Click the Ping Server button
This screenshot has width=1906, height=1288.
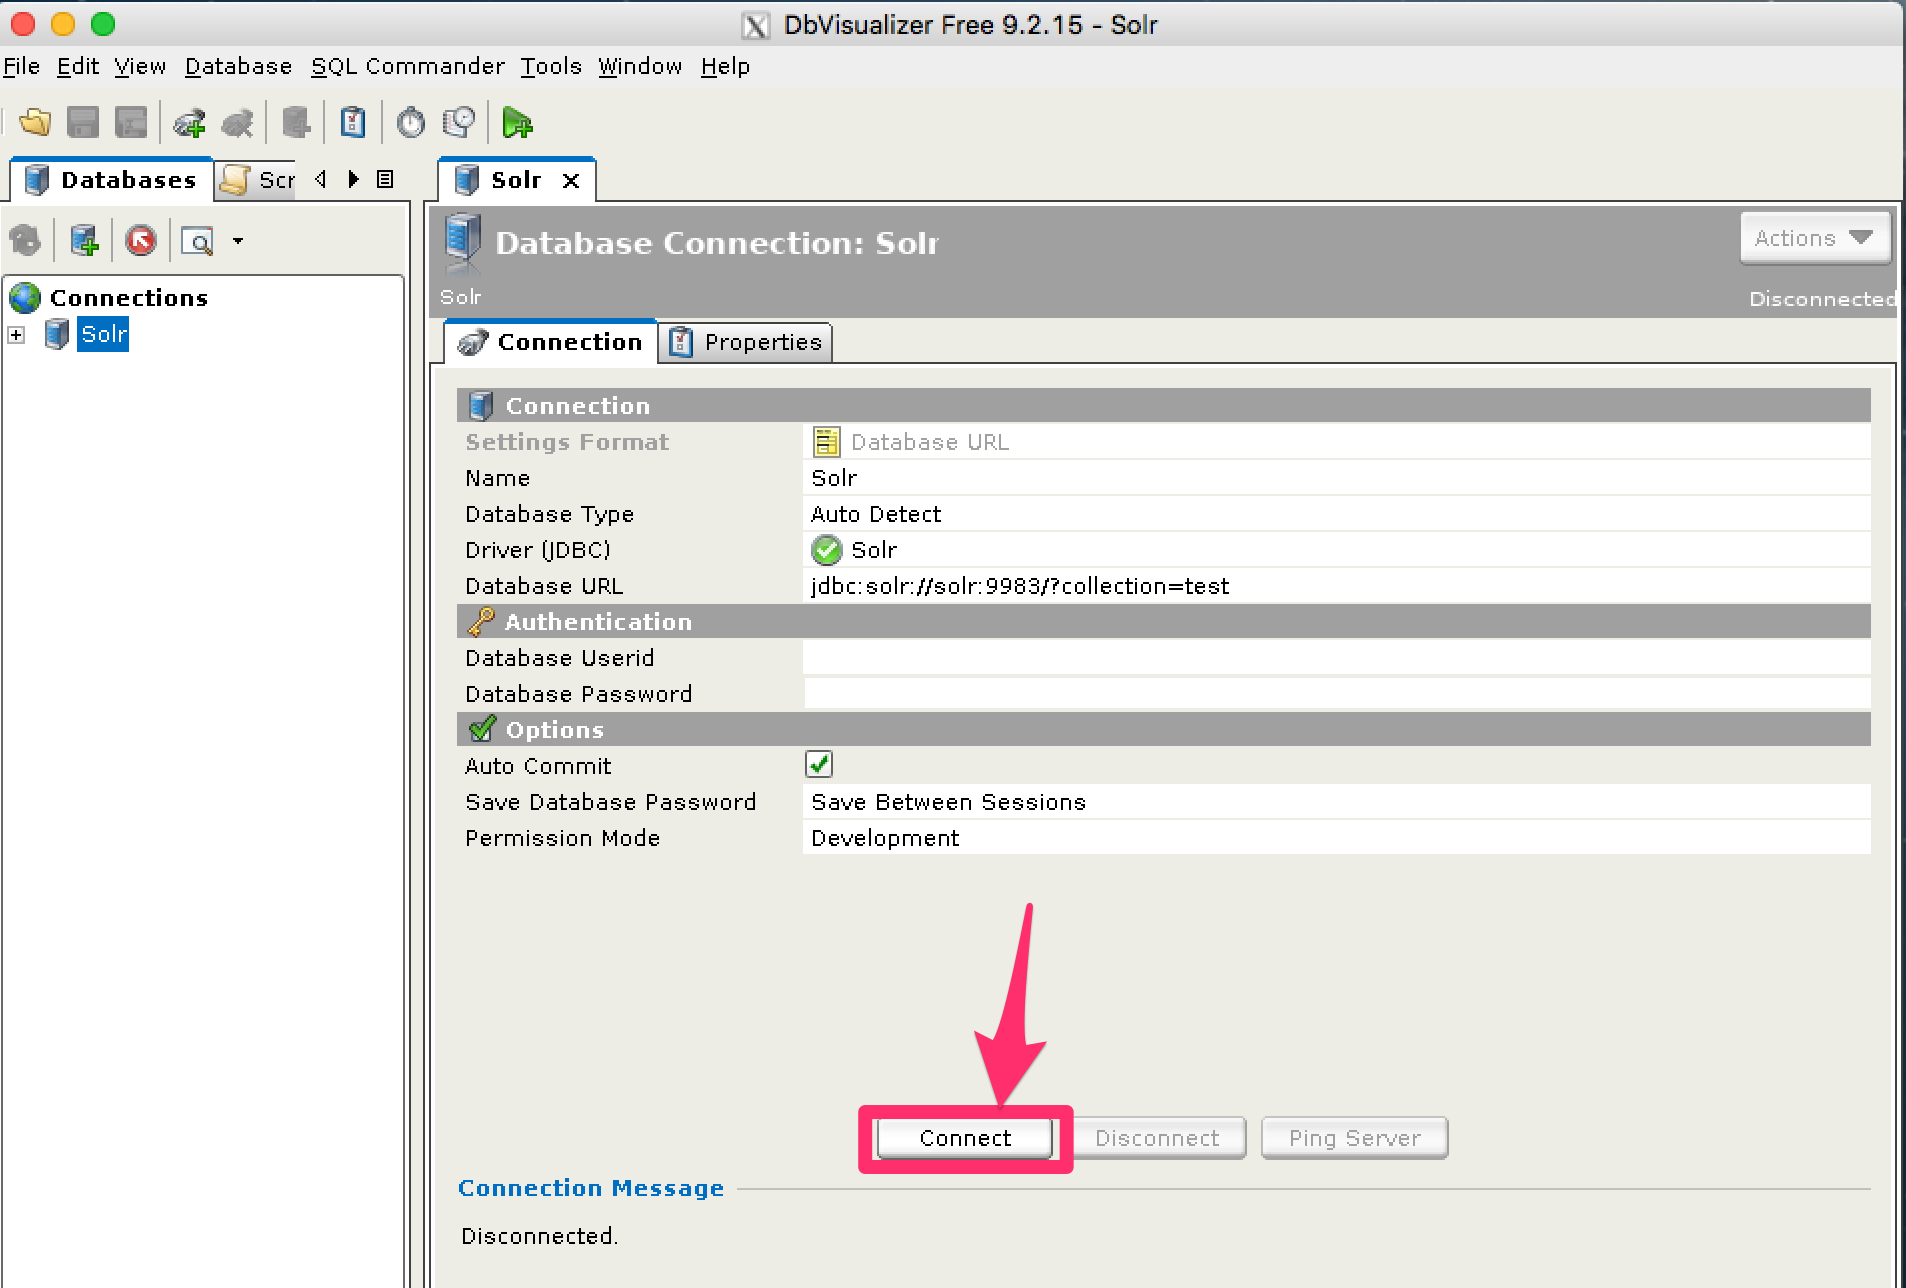(1354, 1138)
